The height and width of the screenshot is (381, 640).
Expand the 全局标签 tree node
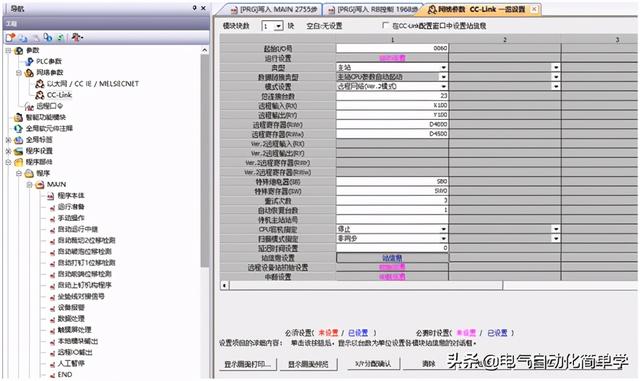8,140
